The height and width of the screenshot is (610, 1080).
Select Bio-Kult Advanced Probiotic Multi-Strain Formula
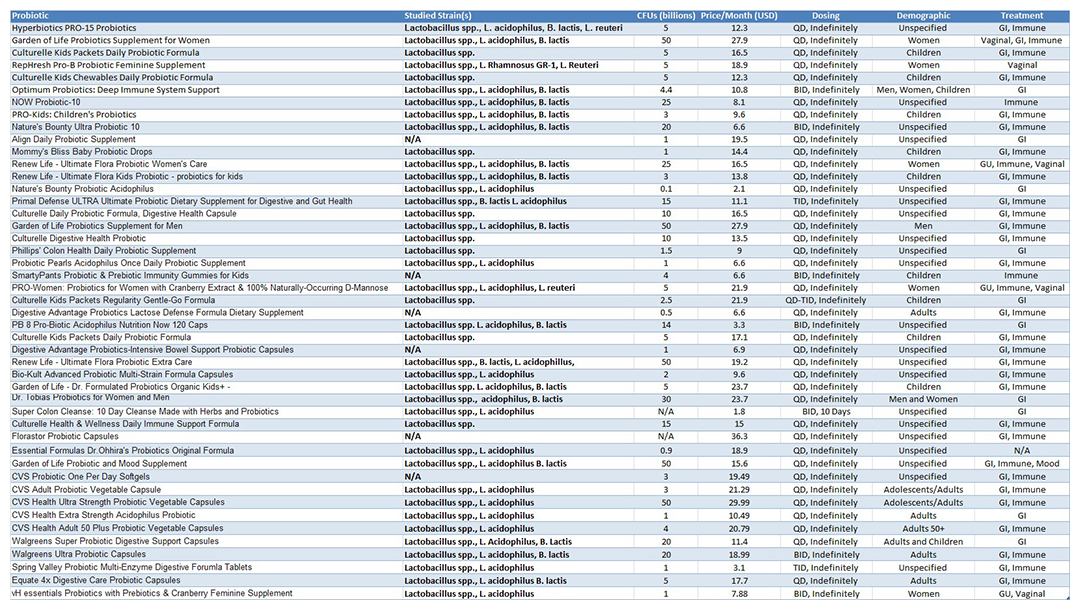pyautogui.click(x=123, y=375)
